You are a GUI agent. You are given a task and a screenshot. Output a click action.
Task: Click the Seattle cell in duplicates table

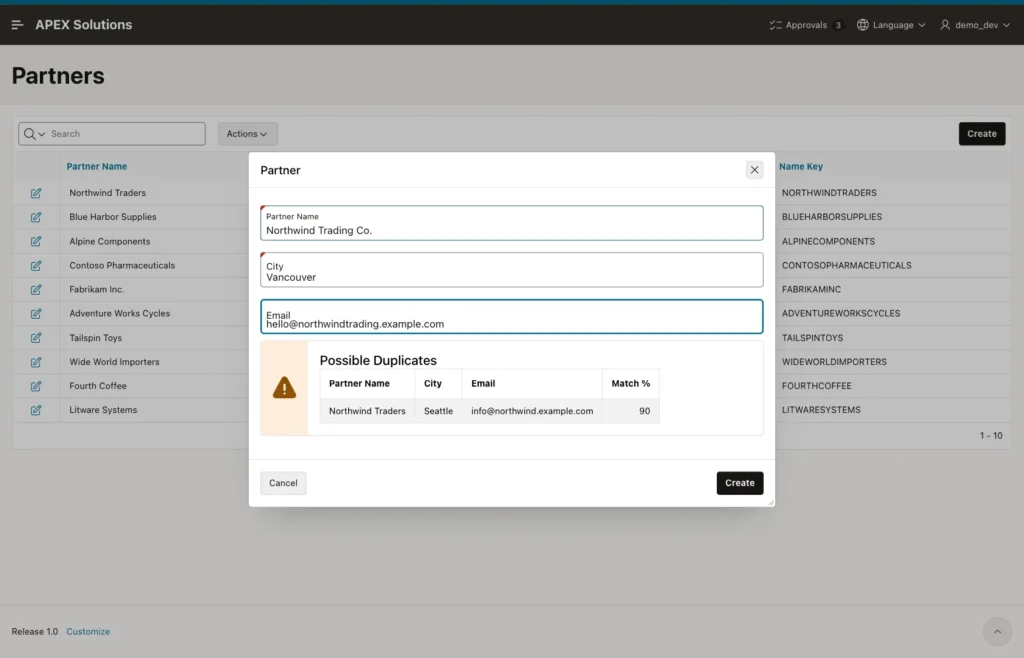click(x=438, y=411)
